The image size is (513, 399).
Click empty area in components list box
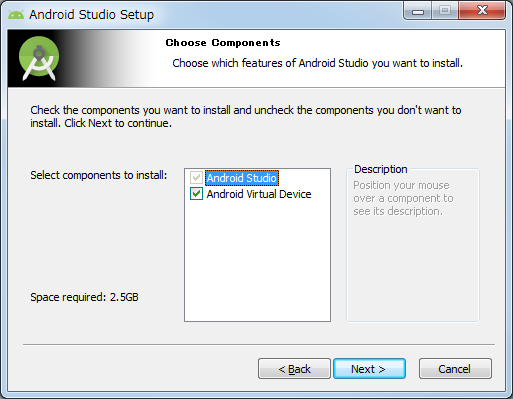coord(257,260)
